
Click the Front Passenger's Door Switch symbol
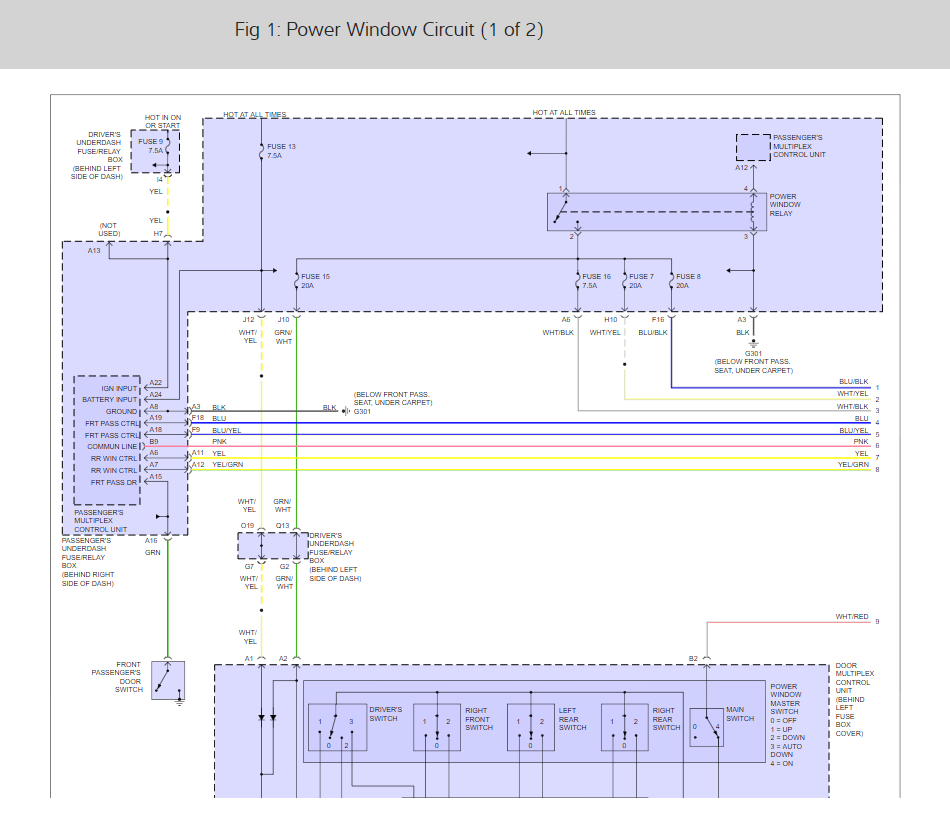[x=168, y=680]
